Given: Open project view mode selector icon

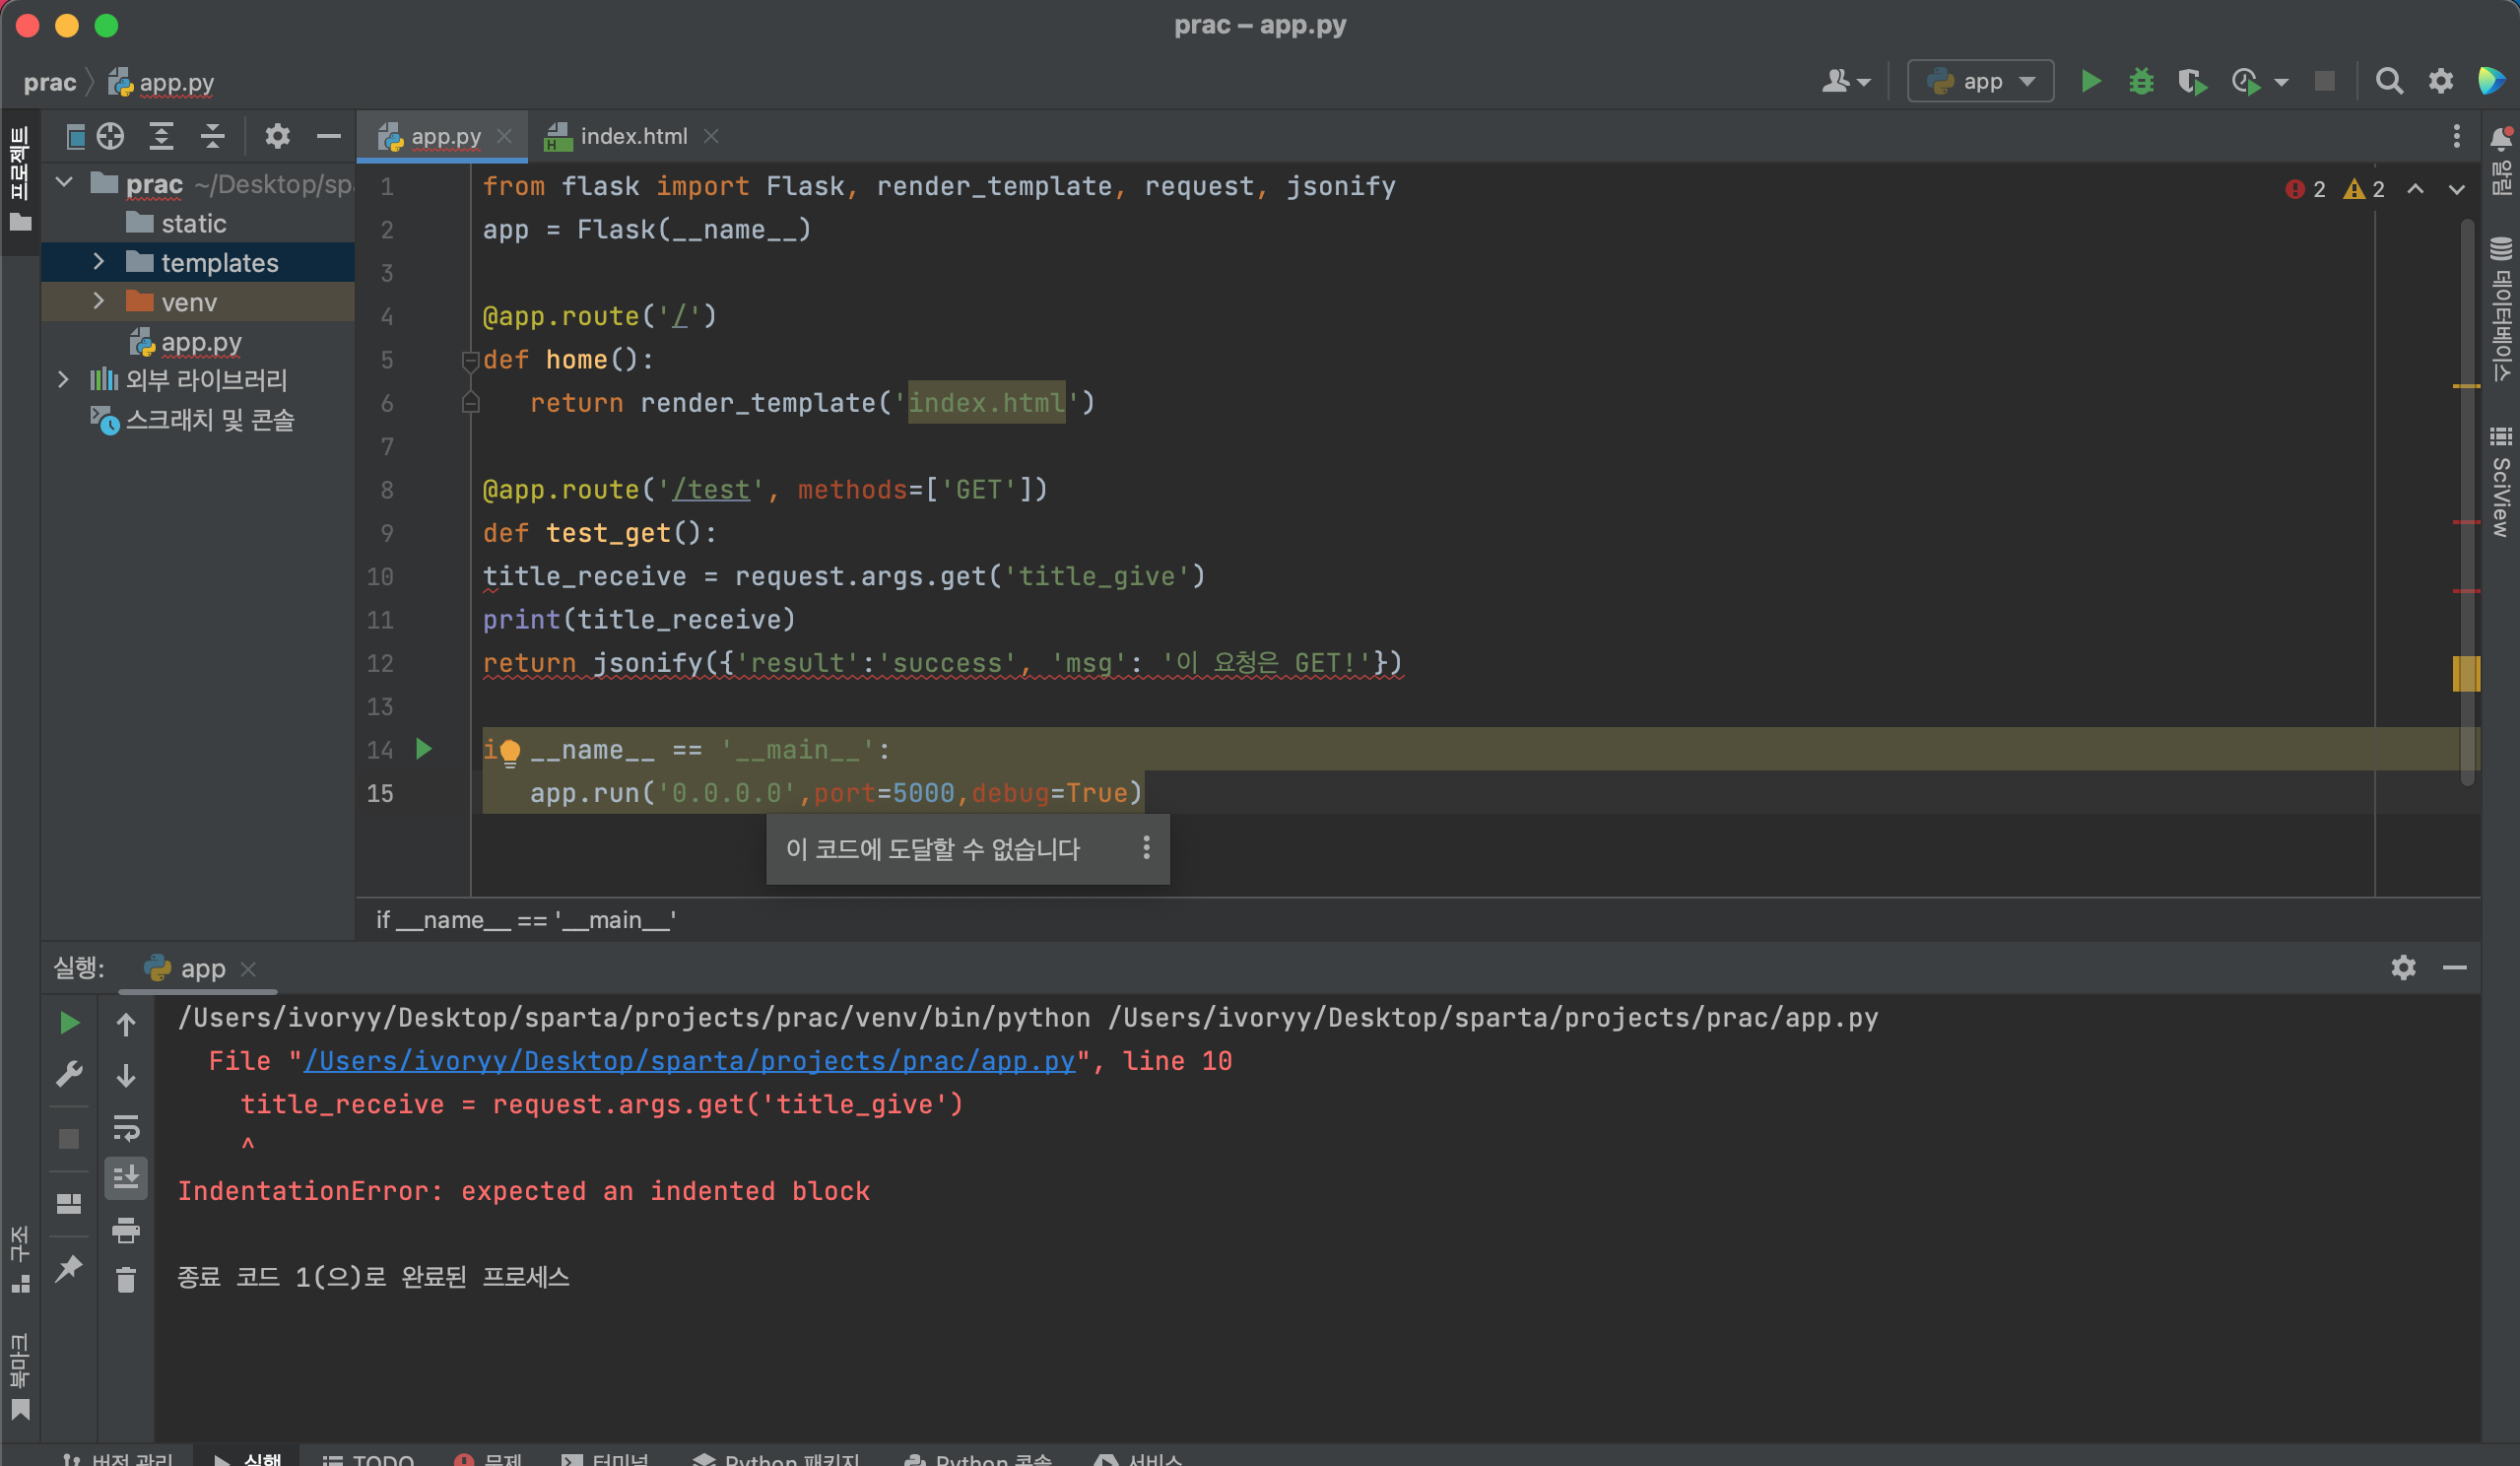Looking at the screenshot, I should click(x=75, y=136).
